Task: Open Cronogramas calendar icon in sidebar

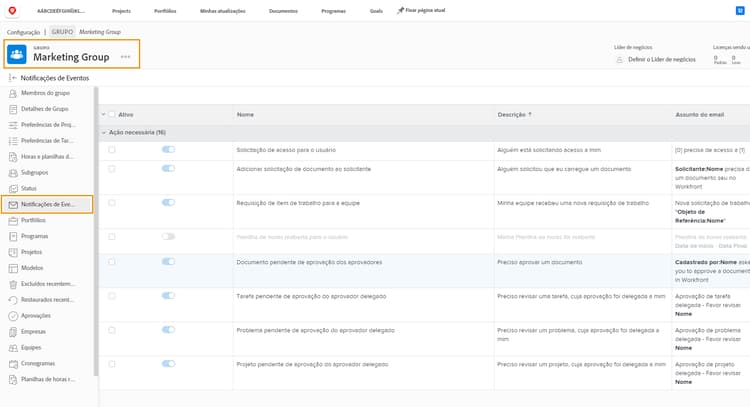Action: click(x=12, y=364)
